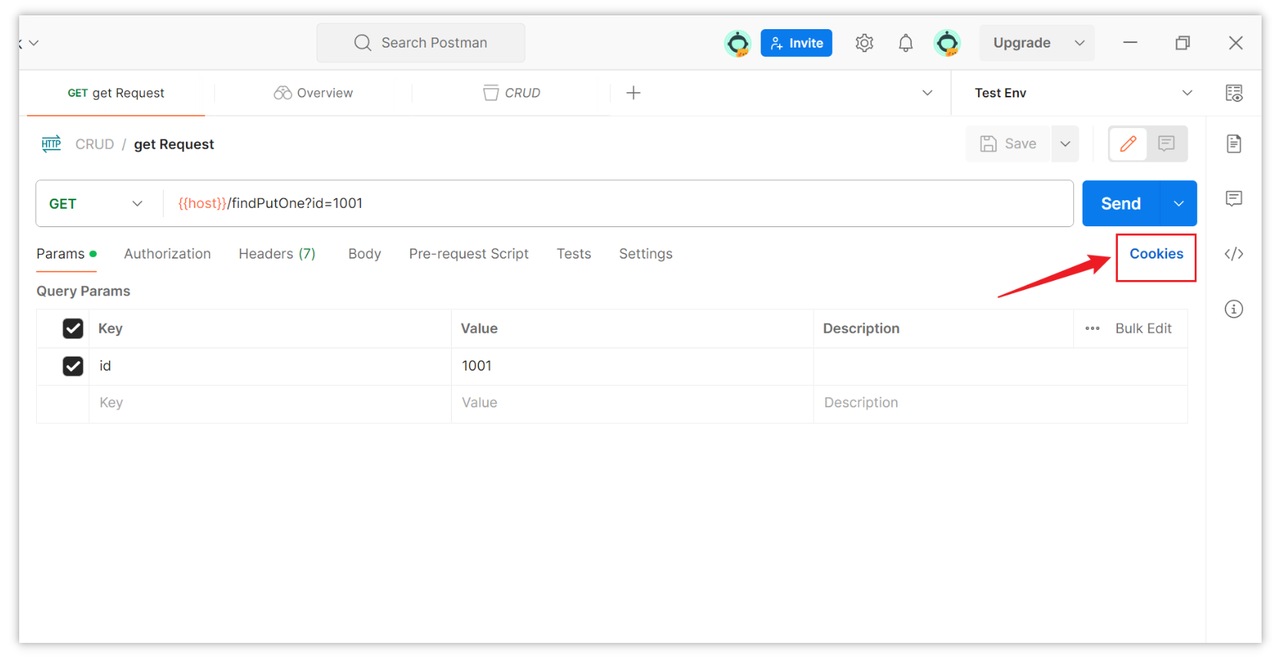This screenshot has height=659, width=1280.
Task: Uncheck the id parameter checkbox
Action: [x=73, y=366]
